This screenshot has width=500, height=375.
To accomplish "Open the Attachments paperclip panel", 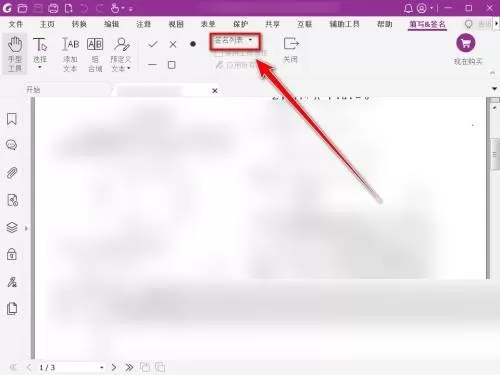I will click(12, 173).
